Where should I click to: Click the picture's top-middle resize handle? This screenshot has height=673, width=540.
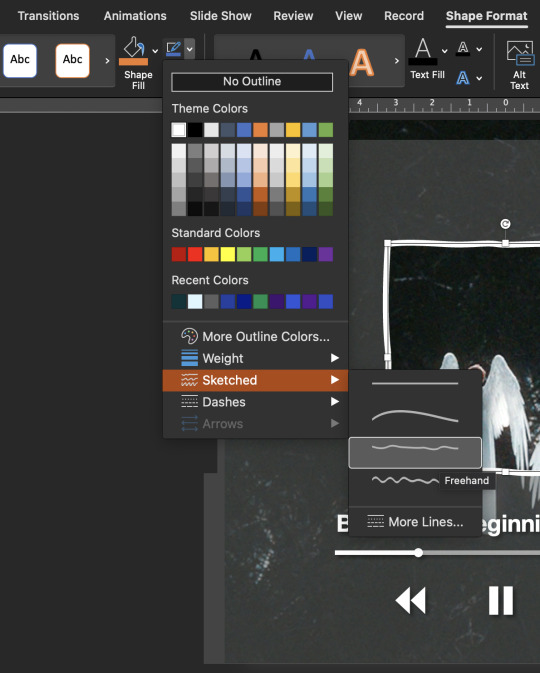click(505, 243)
